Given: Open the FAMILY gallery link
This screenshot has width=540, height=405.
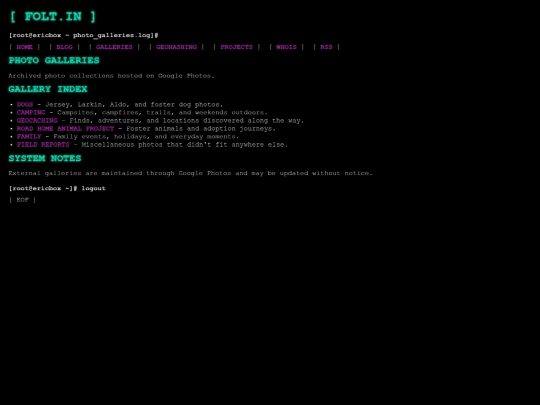Looking at the screenshot, I should [29, 136].
